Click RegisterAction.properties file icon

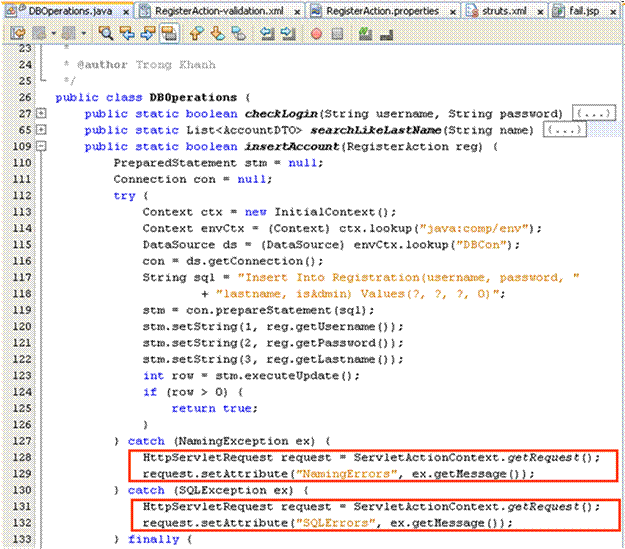(x=316, y=12)
